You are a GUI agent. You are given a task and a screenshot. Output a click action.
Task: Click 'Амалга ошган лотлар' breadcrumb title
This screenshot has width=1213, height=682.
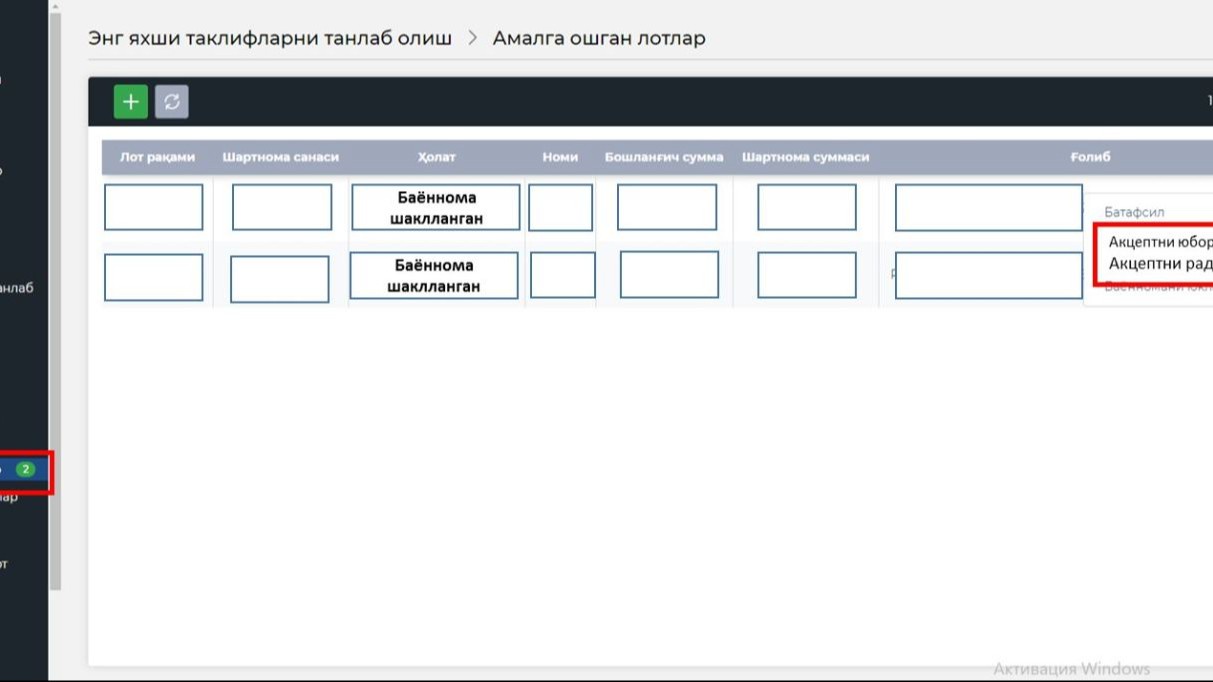coord(599,38)
